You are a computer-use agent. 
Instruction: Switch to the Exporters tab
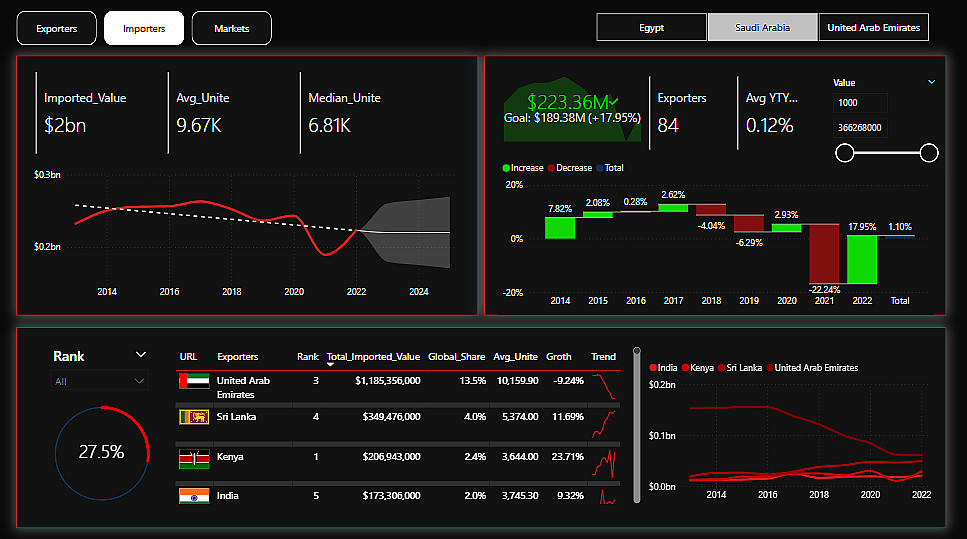[57, 28]
